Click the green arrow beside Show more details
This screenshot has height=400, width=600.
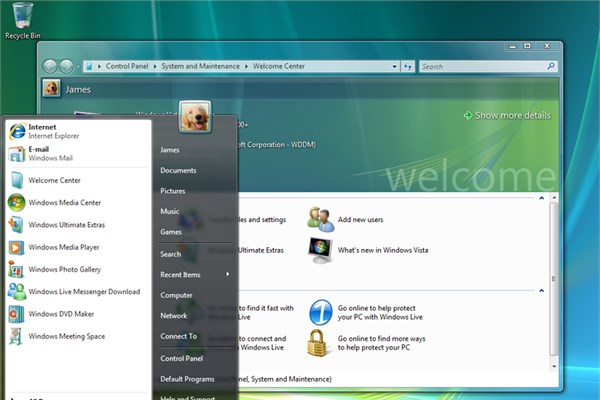pyautogui.click(x=468, y=115)
